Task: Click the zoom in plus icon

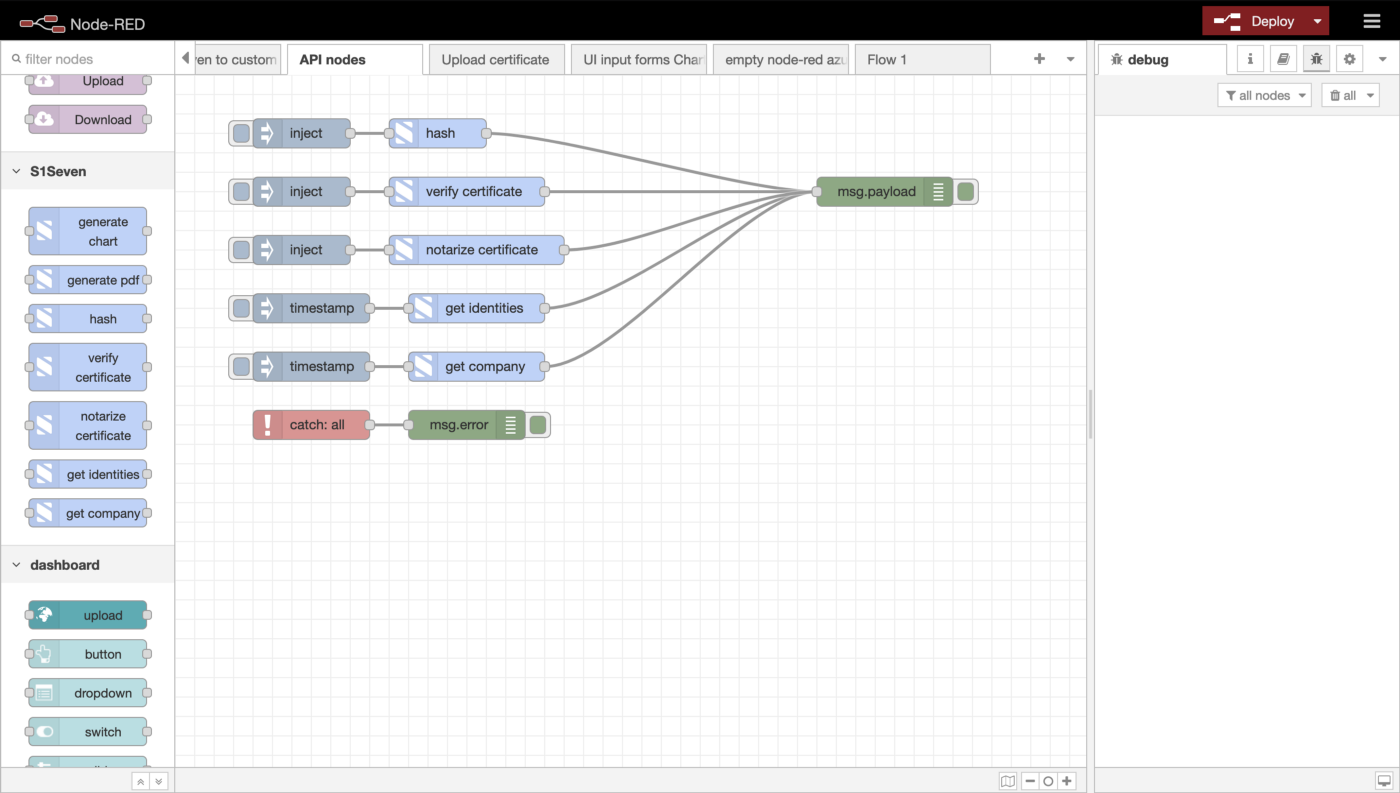Action: pos(1067,781)
